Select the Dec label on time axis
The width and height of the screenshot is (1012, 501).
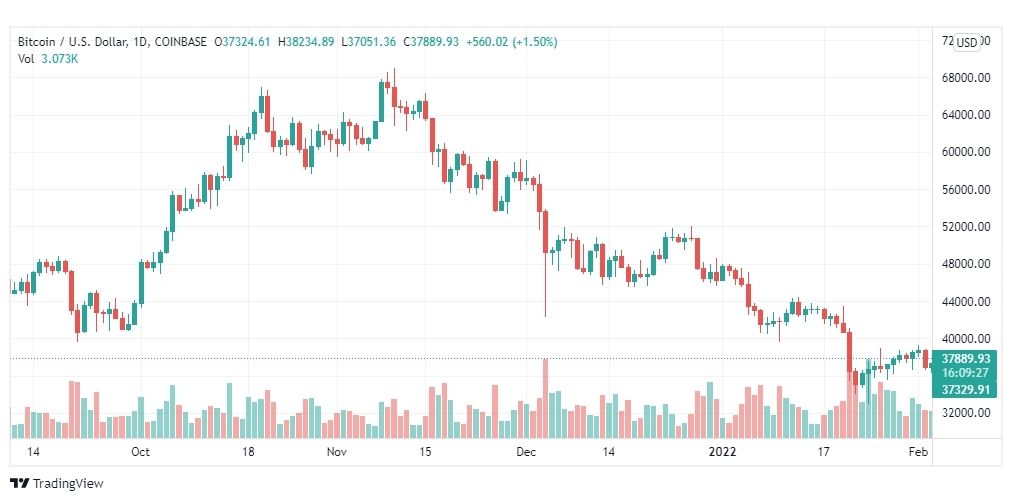coord(527,451)
